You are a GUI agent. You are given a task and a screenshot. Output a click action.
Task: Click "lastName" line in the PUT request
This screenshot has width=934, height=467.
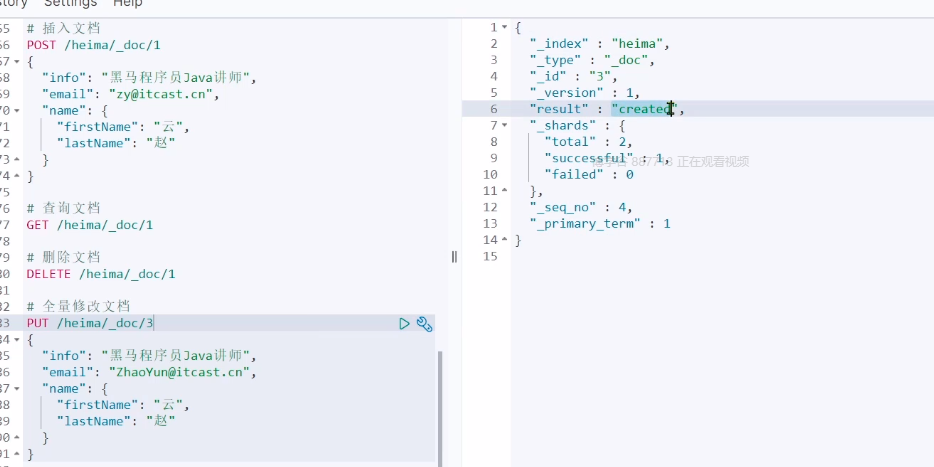[x=116, y=422]
